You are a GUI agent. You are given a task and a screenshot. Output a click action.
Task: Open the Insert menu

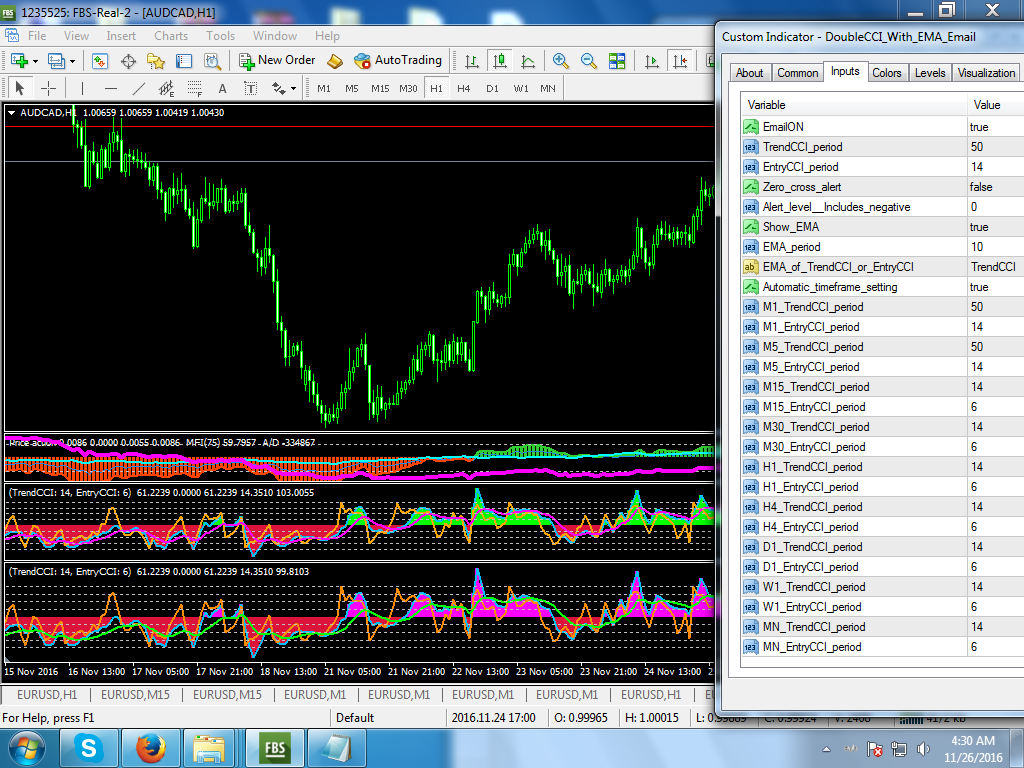pos(121,36)
